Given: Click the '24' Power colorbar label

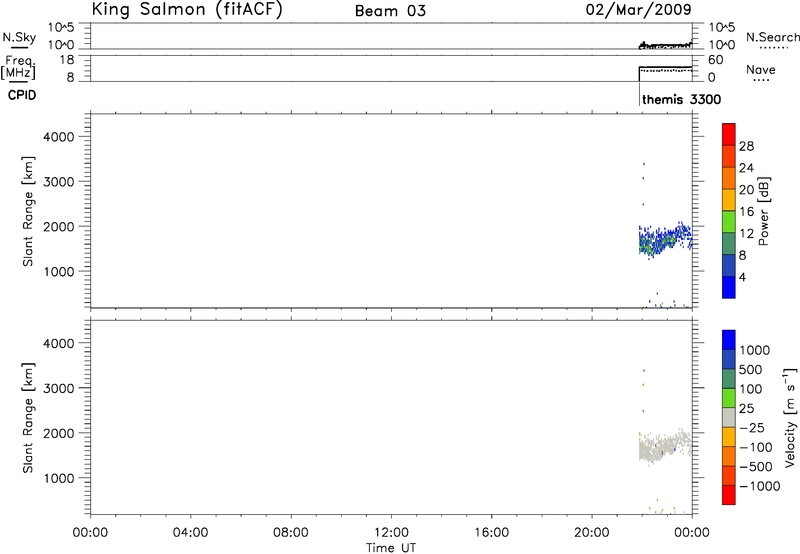Looking at the screenshot, I should point(746,168).
